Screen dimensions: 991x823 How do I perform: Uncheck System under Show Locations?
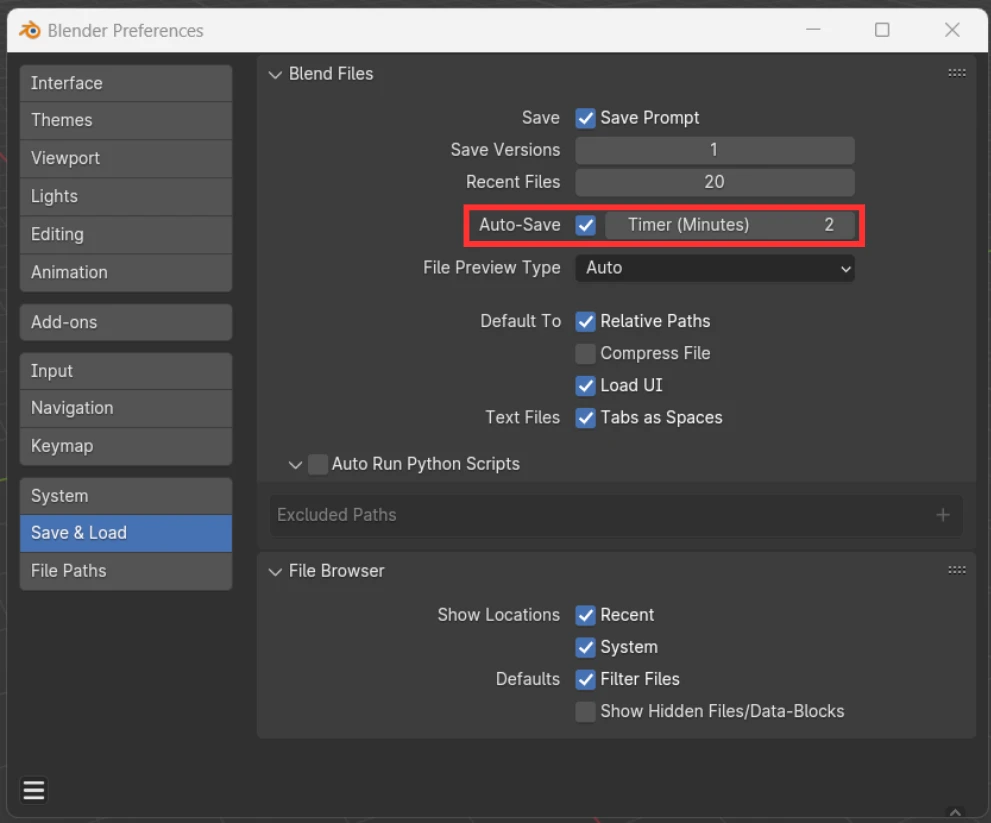(585, 648)
